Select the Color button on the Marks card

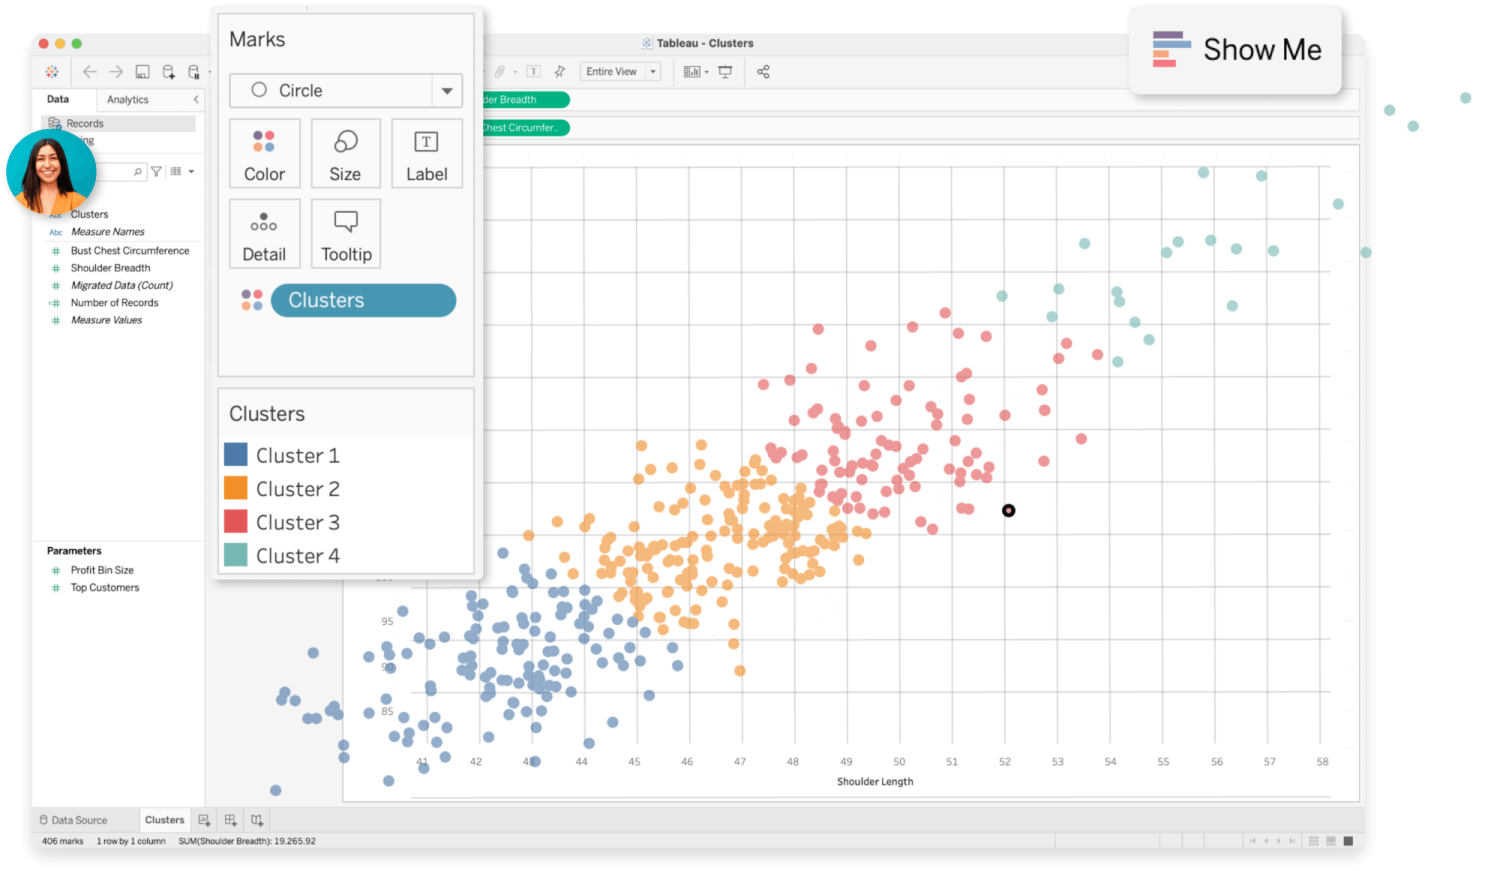coord(264,153)
